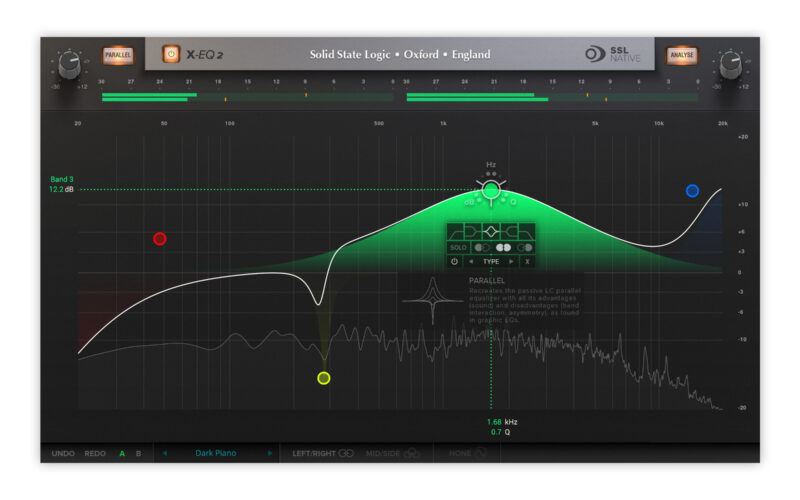Click the REDO button
The height and width of the screenshot is (500, 800).
[95, 453]
